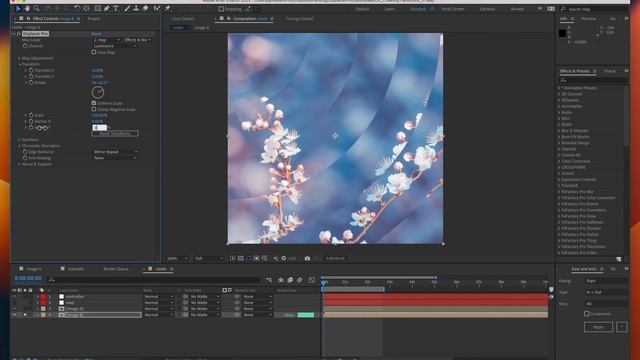Switch to the Preview panel tab
This screenshot has width=640, height=360.
(x=588, y=19)
